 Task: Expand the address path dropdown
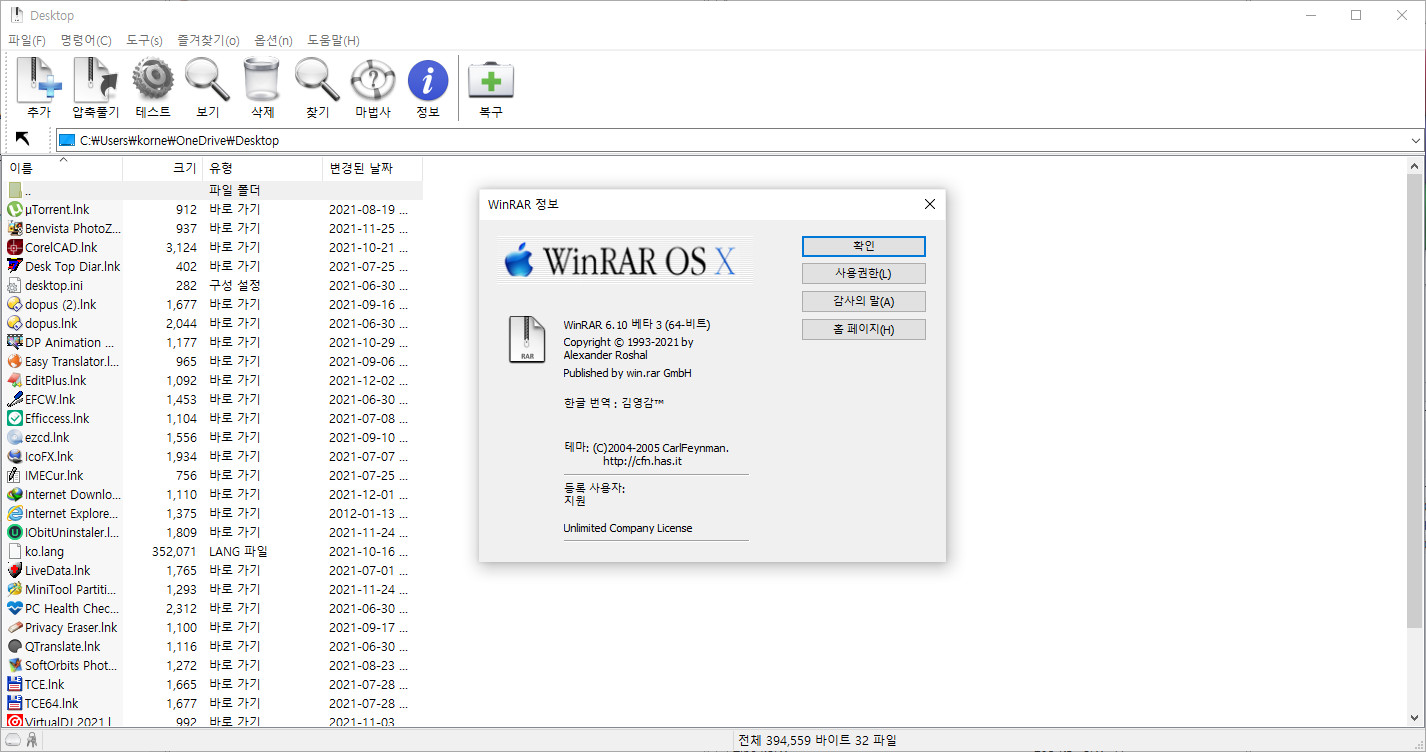click(1415, 140)
